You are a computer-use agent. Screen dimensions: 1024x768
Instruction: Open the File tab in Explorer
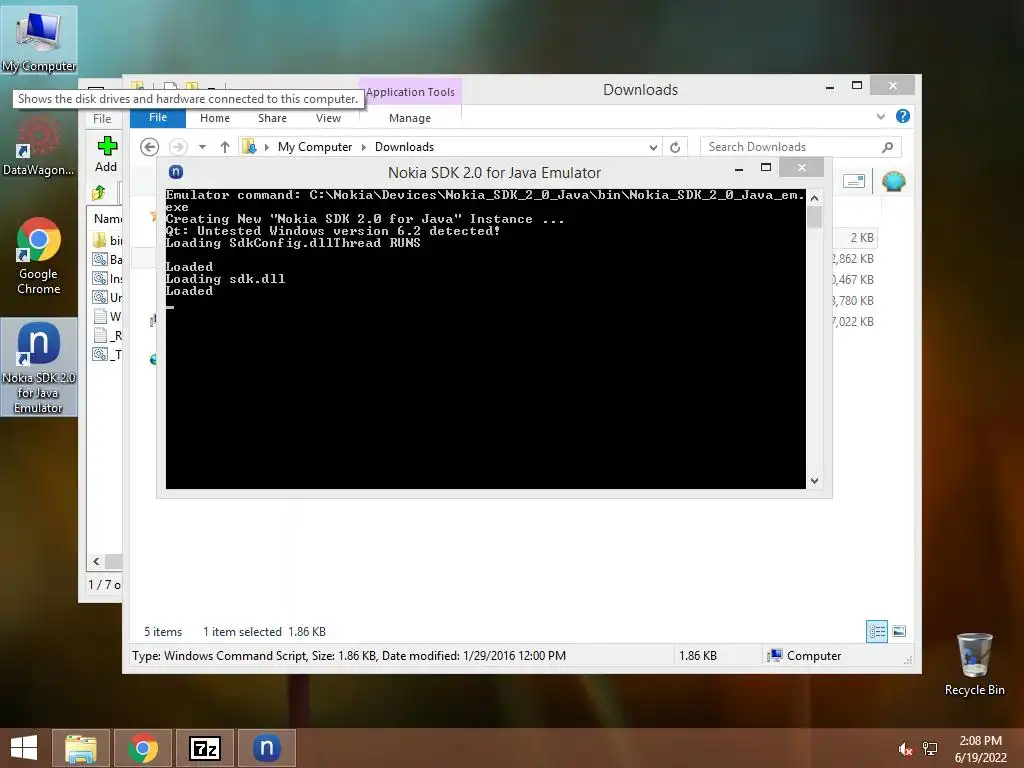tap(158, 118)
